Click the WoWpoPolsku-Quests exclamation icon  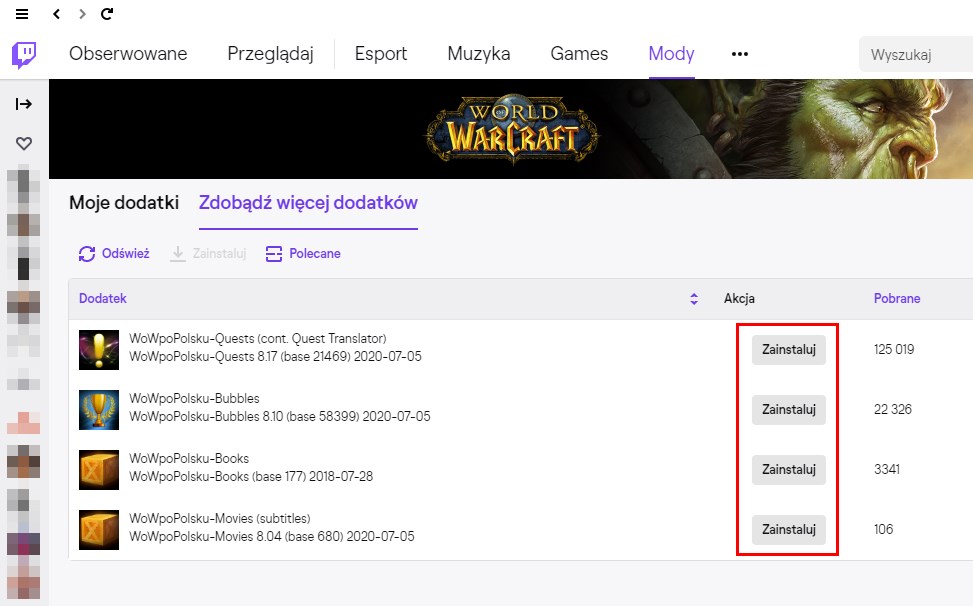pos(99,350)
